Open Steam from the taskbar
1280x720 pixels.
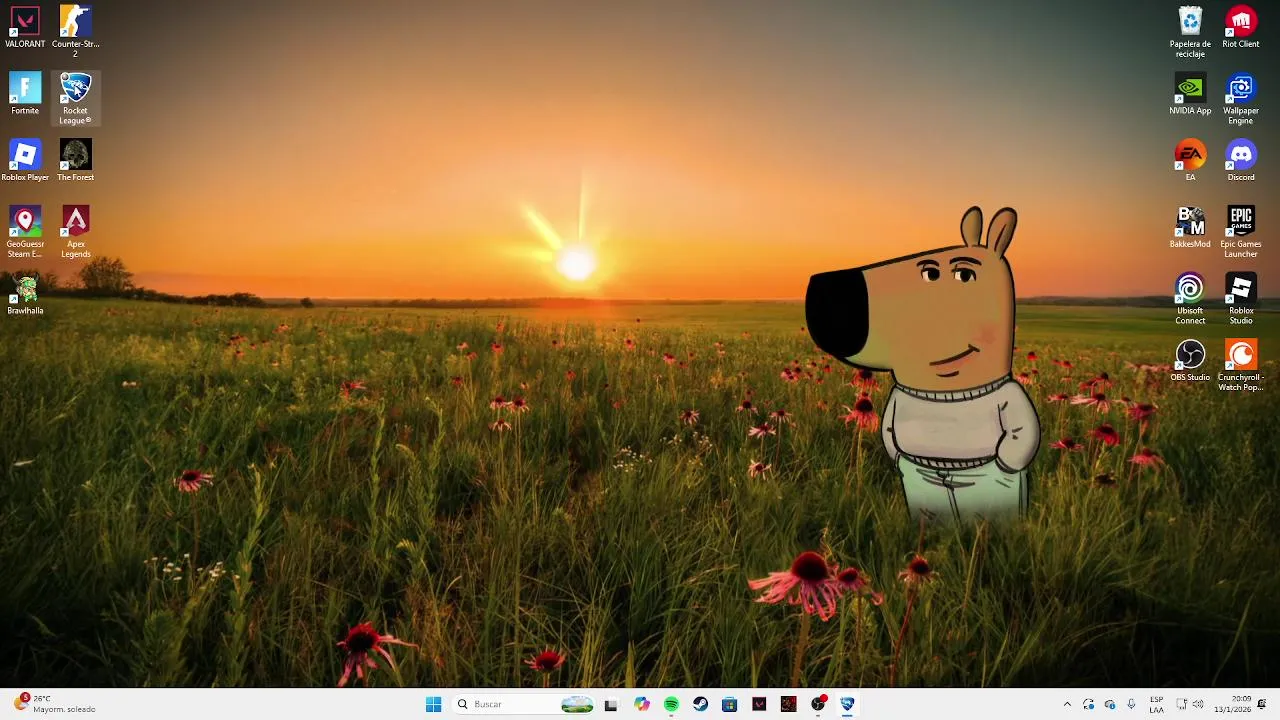pyautogui.click(x=700, y=704)
